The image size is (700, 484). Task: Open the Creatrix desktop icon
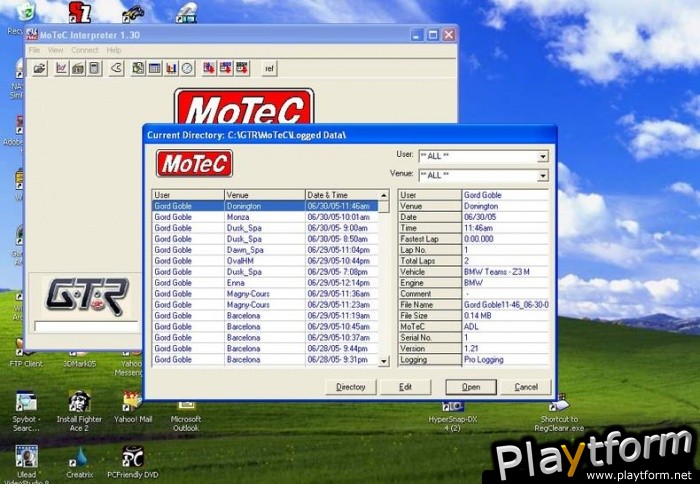(x=80, y=463)
